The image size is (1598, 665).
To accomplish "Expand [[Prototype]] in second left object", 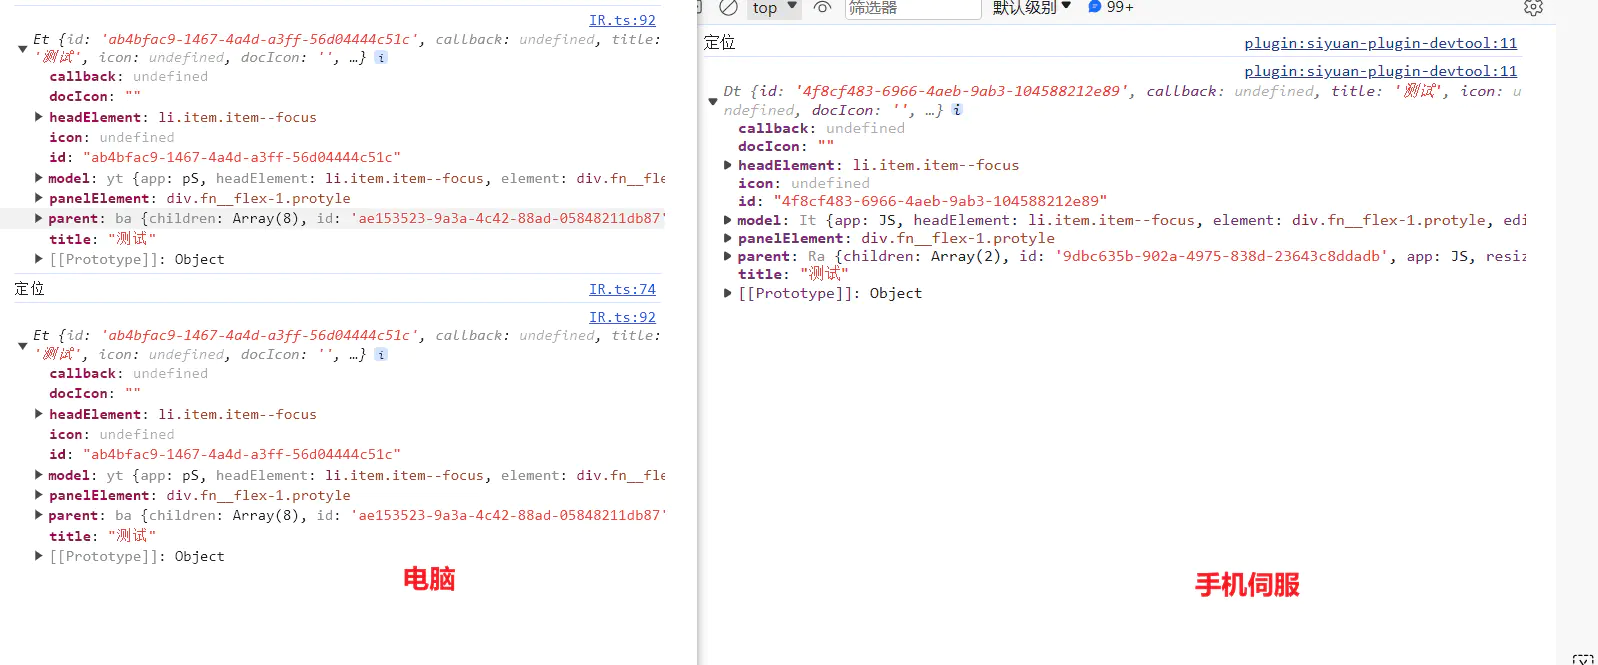I will [x=39, y=556].
